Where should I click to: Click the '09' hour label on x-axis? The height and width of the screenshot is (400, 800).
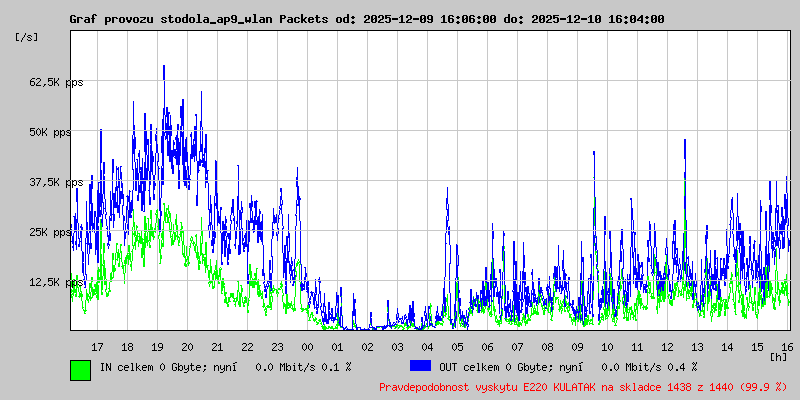click(578, 347)
